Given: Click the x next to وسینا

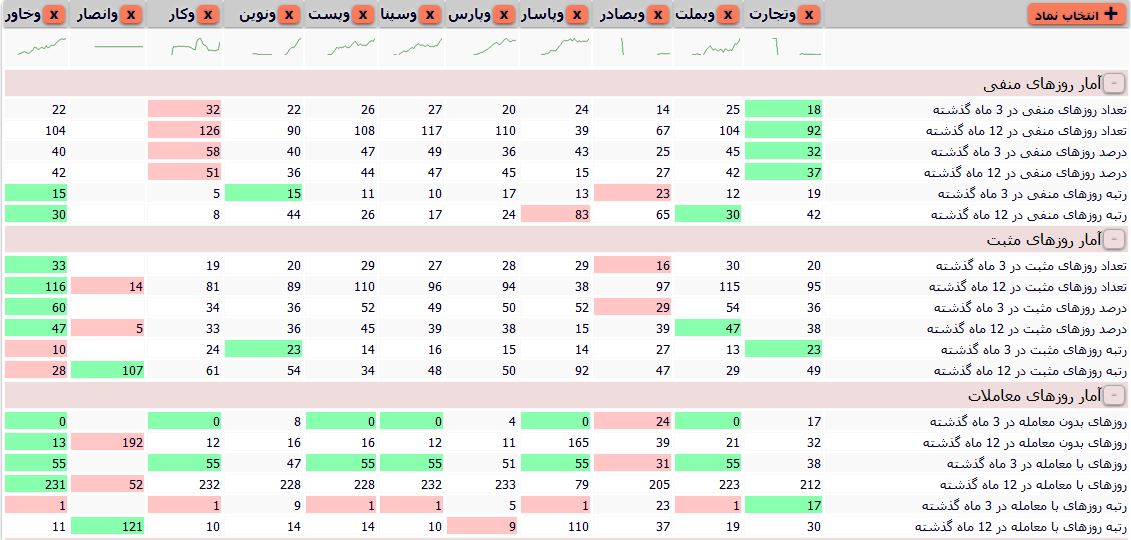Looking at the screenshot, I should 430,15.
